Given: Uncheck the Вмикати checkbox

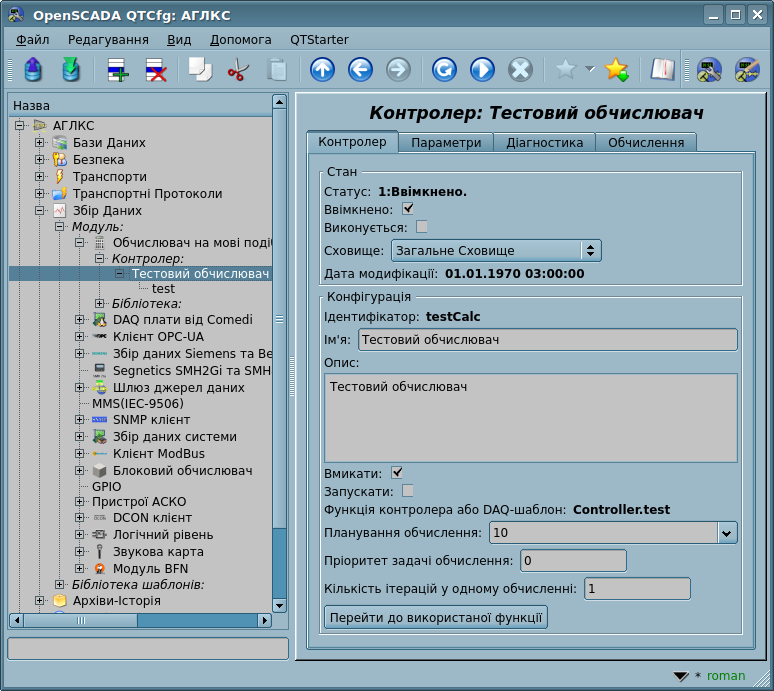Looking at the screenshot, I should tap(397, 472).
